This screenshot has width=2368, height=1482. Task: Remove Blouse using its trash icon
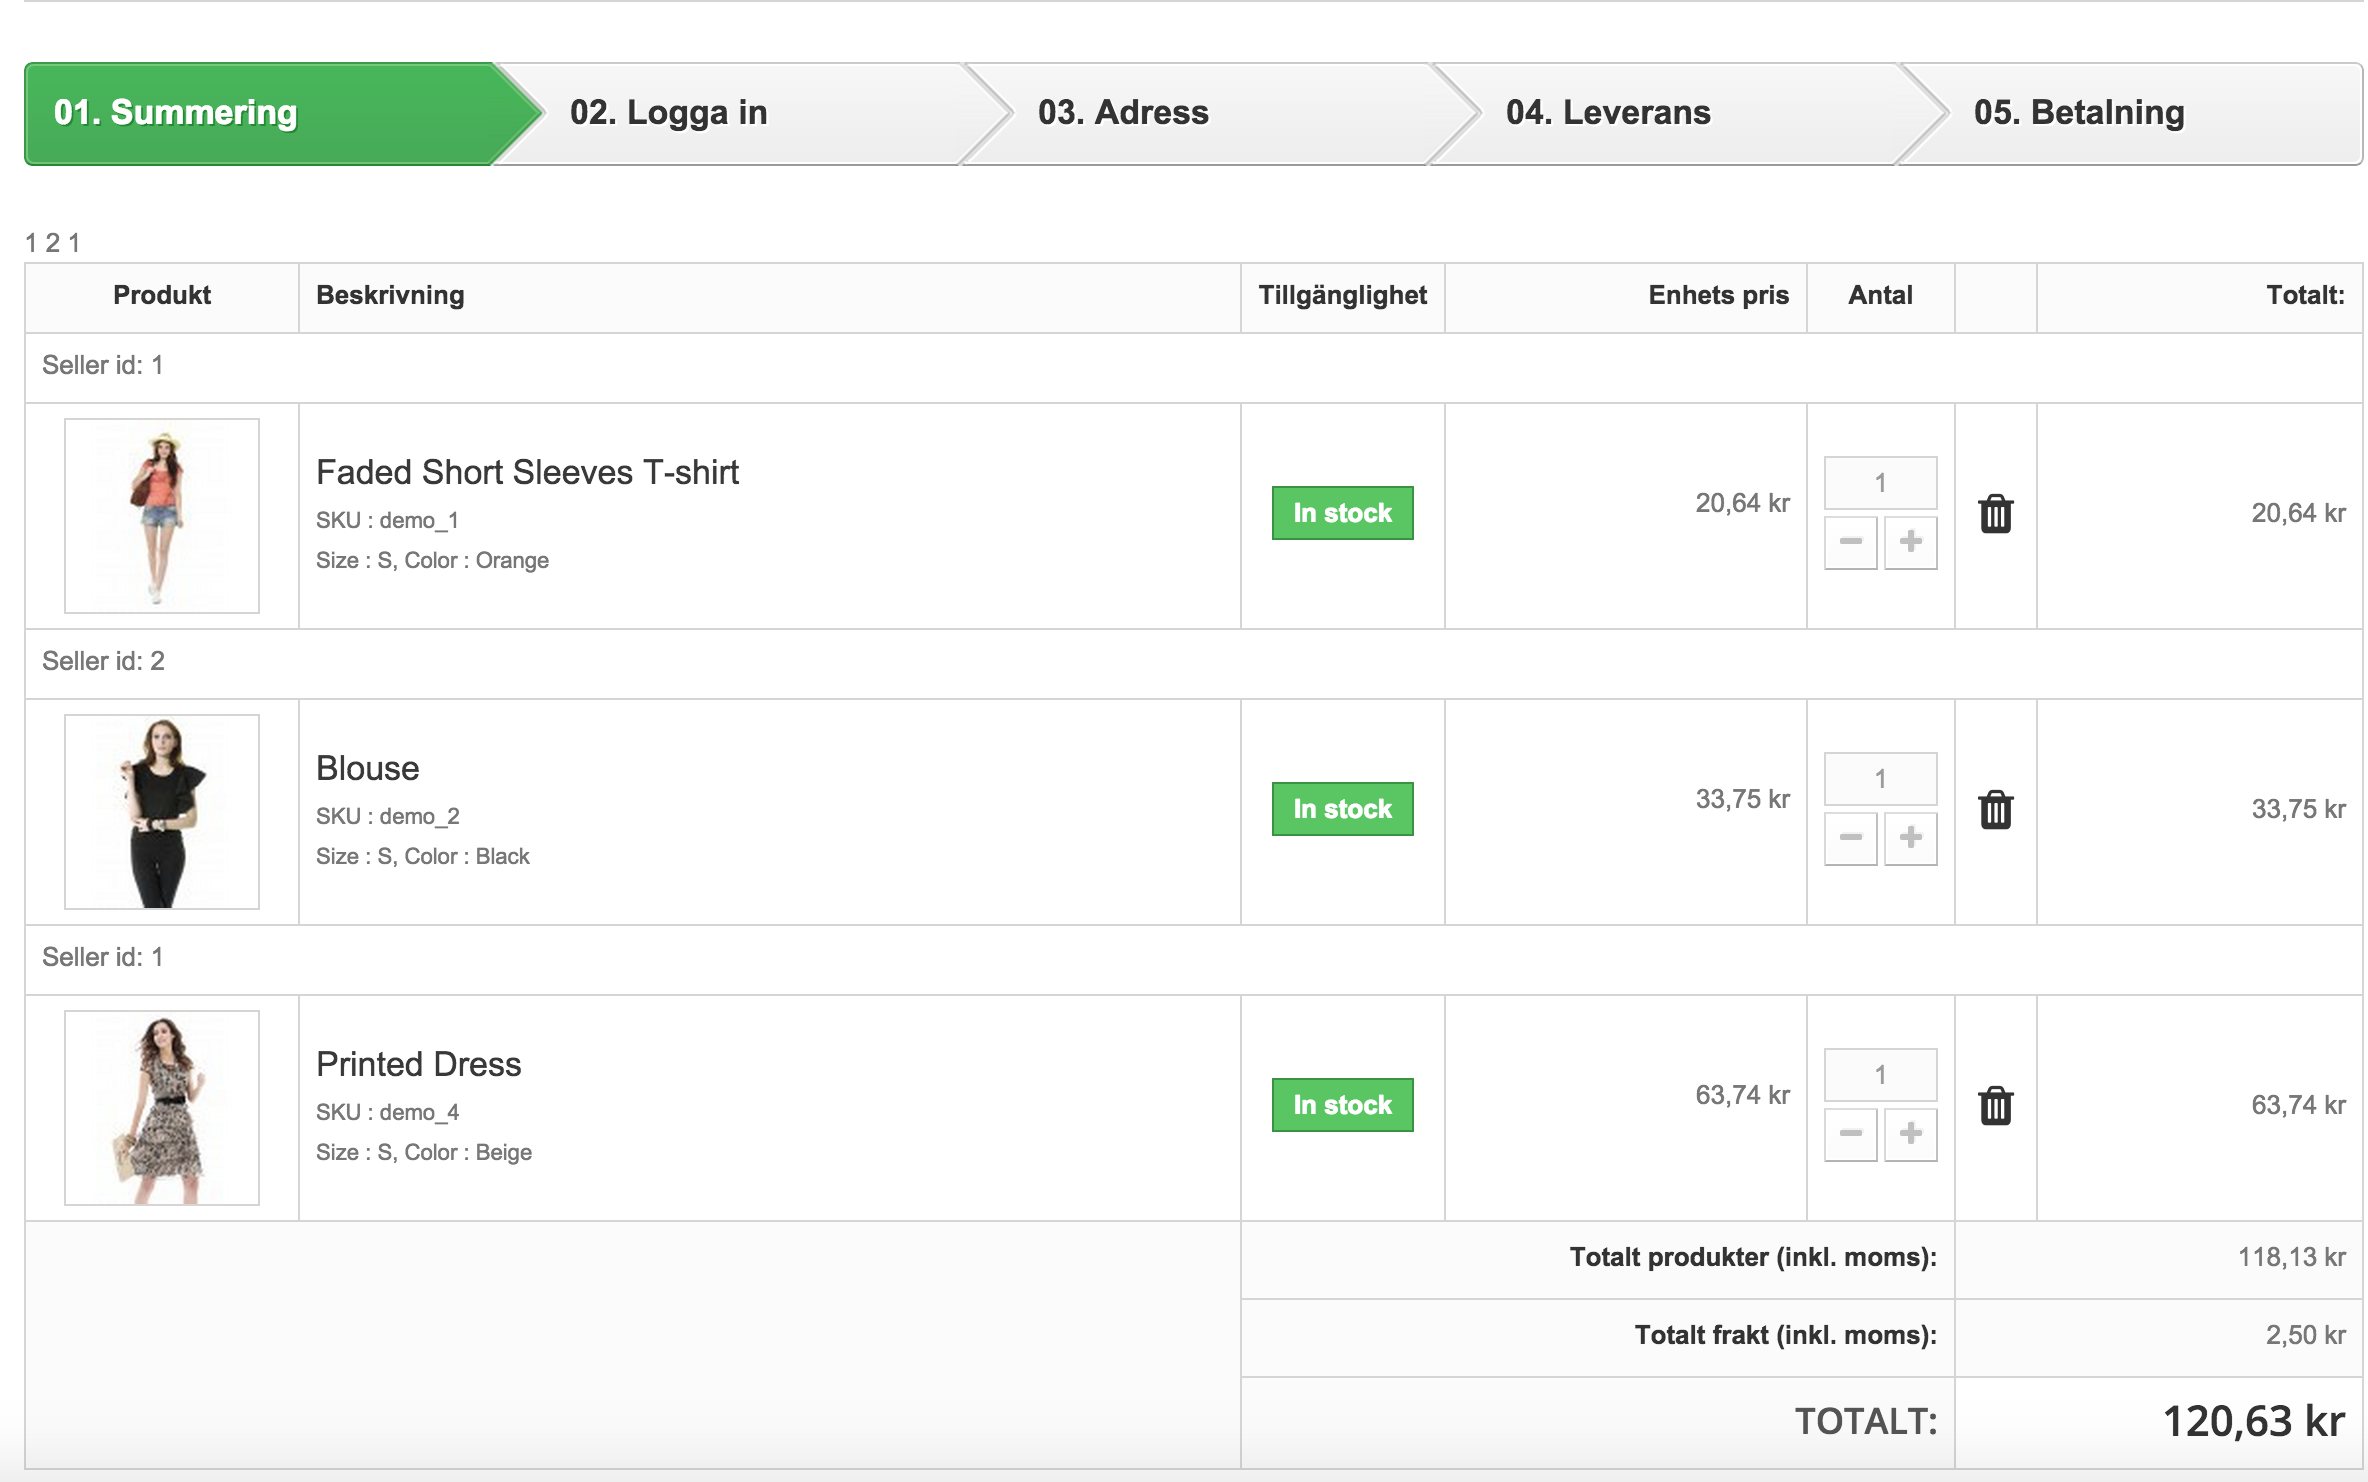[1995, 810]
